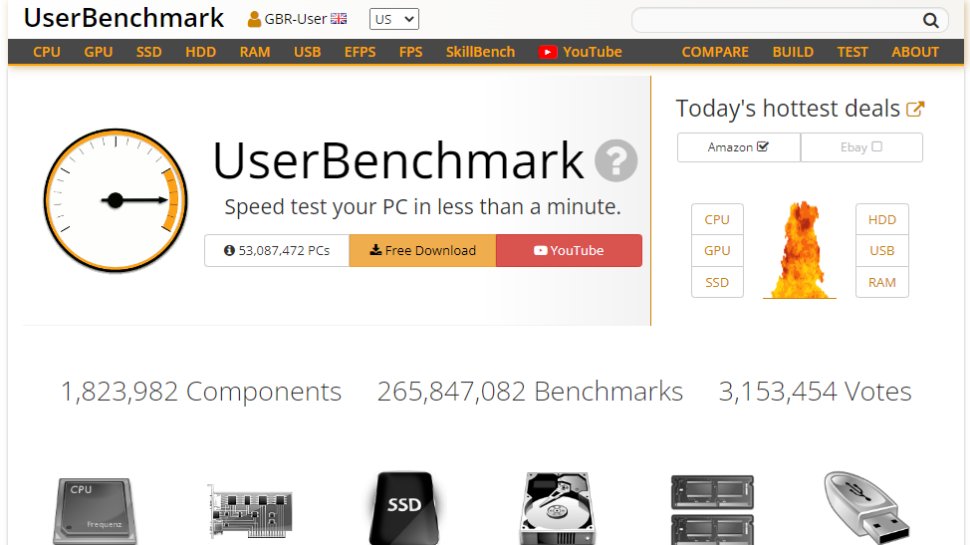Open the EFPS navigation item

[360, 52]
